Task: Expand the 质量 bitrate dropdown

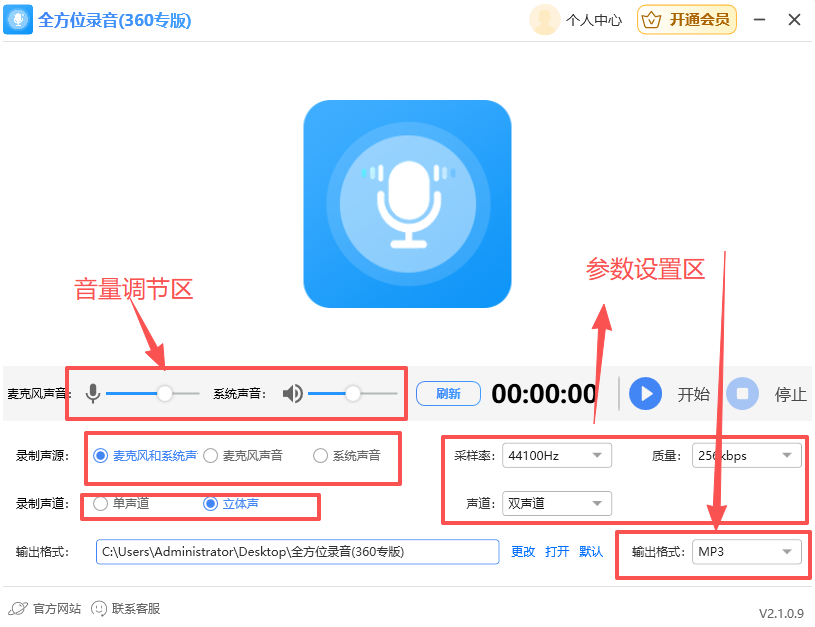Action: pos(746,456)
